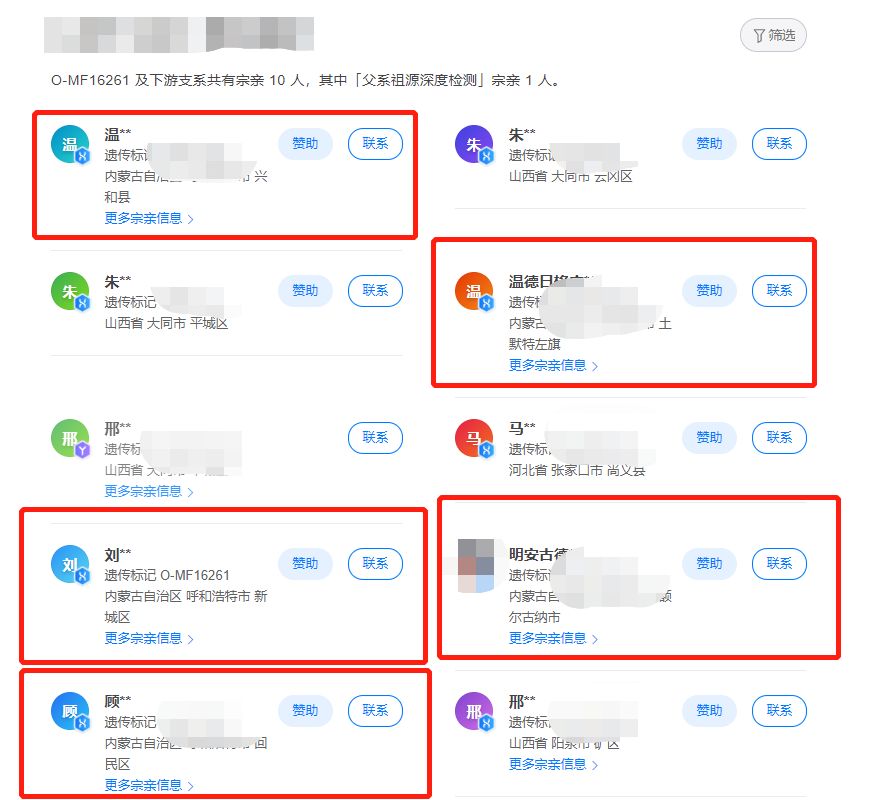Click the blue 刘 avatar icon
This screenshot has width=875, height=800.
[x=70, y=565]
